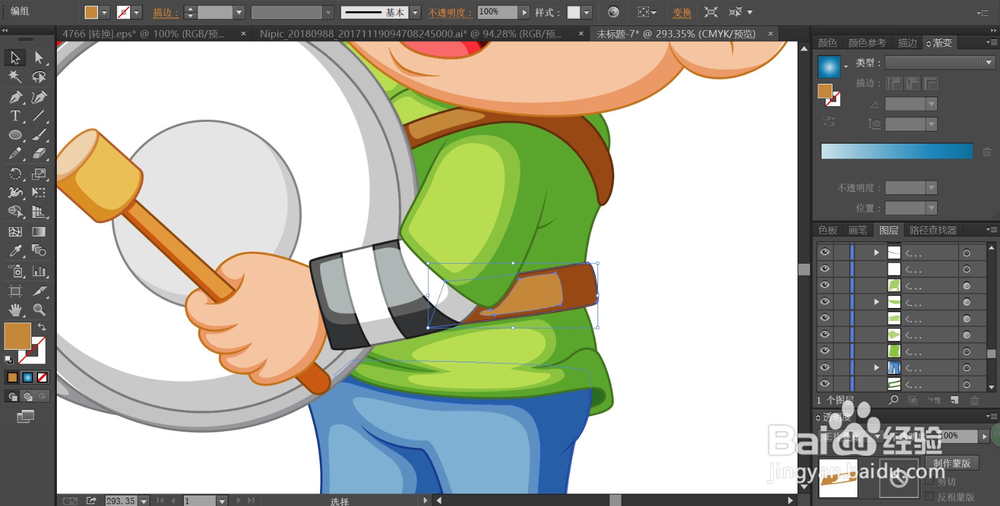Click the large tan fill color swatch
This screenshot has width=1000, height=506.
17,336
